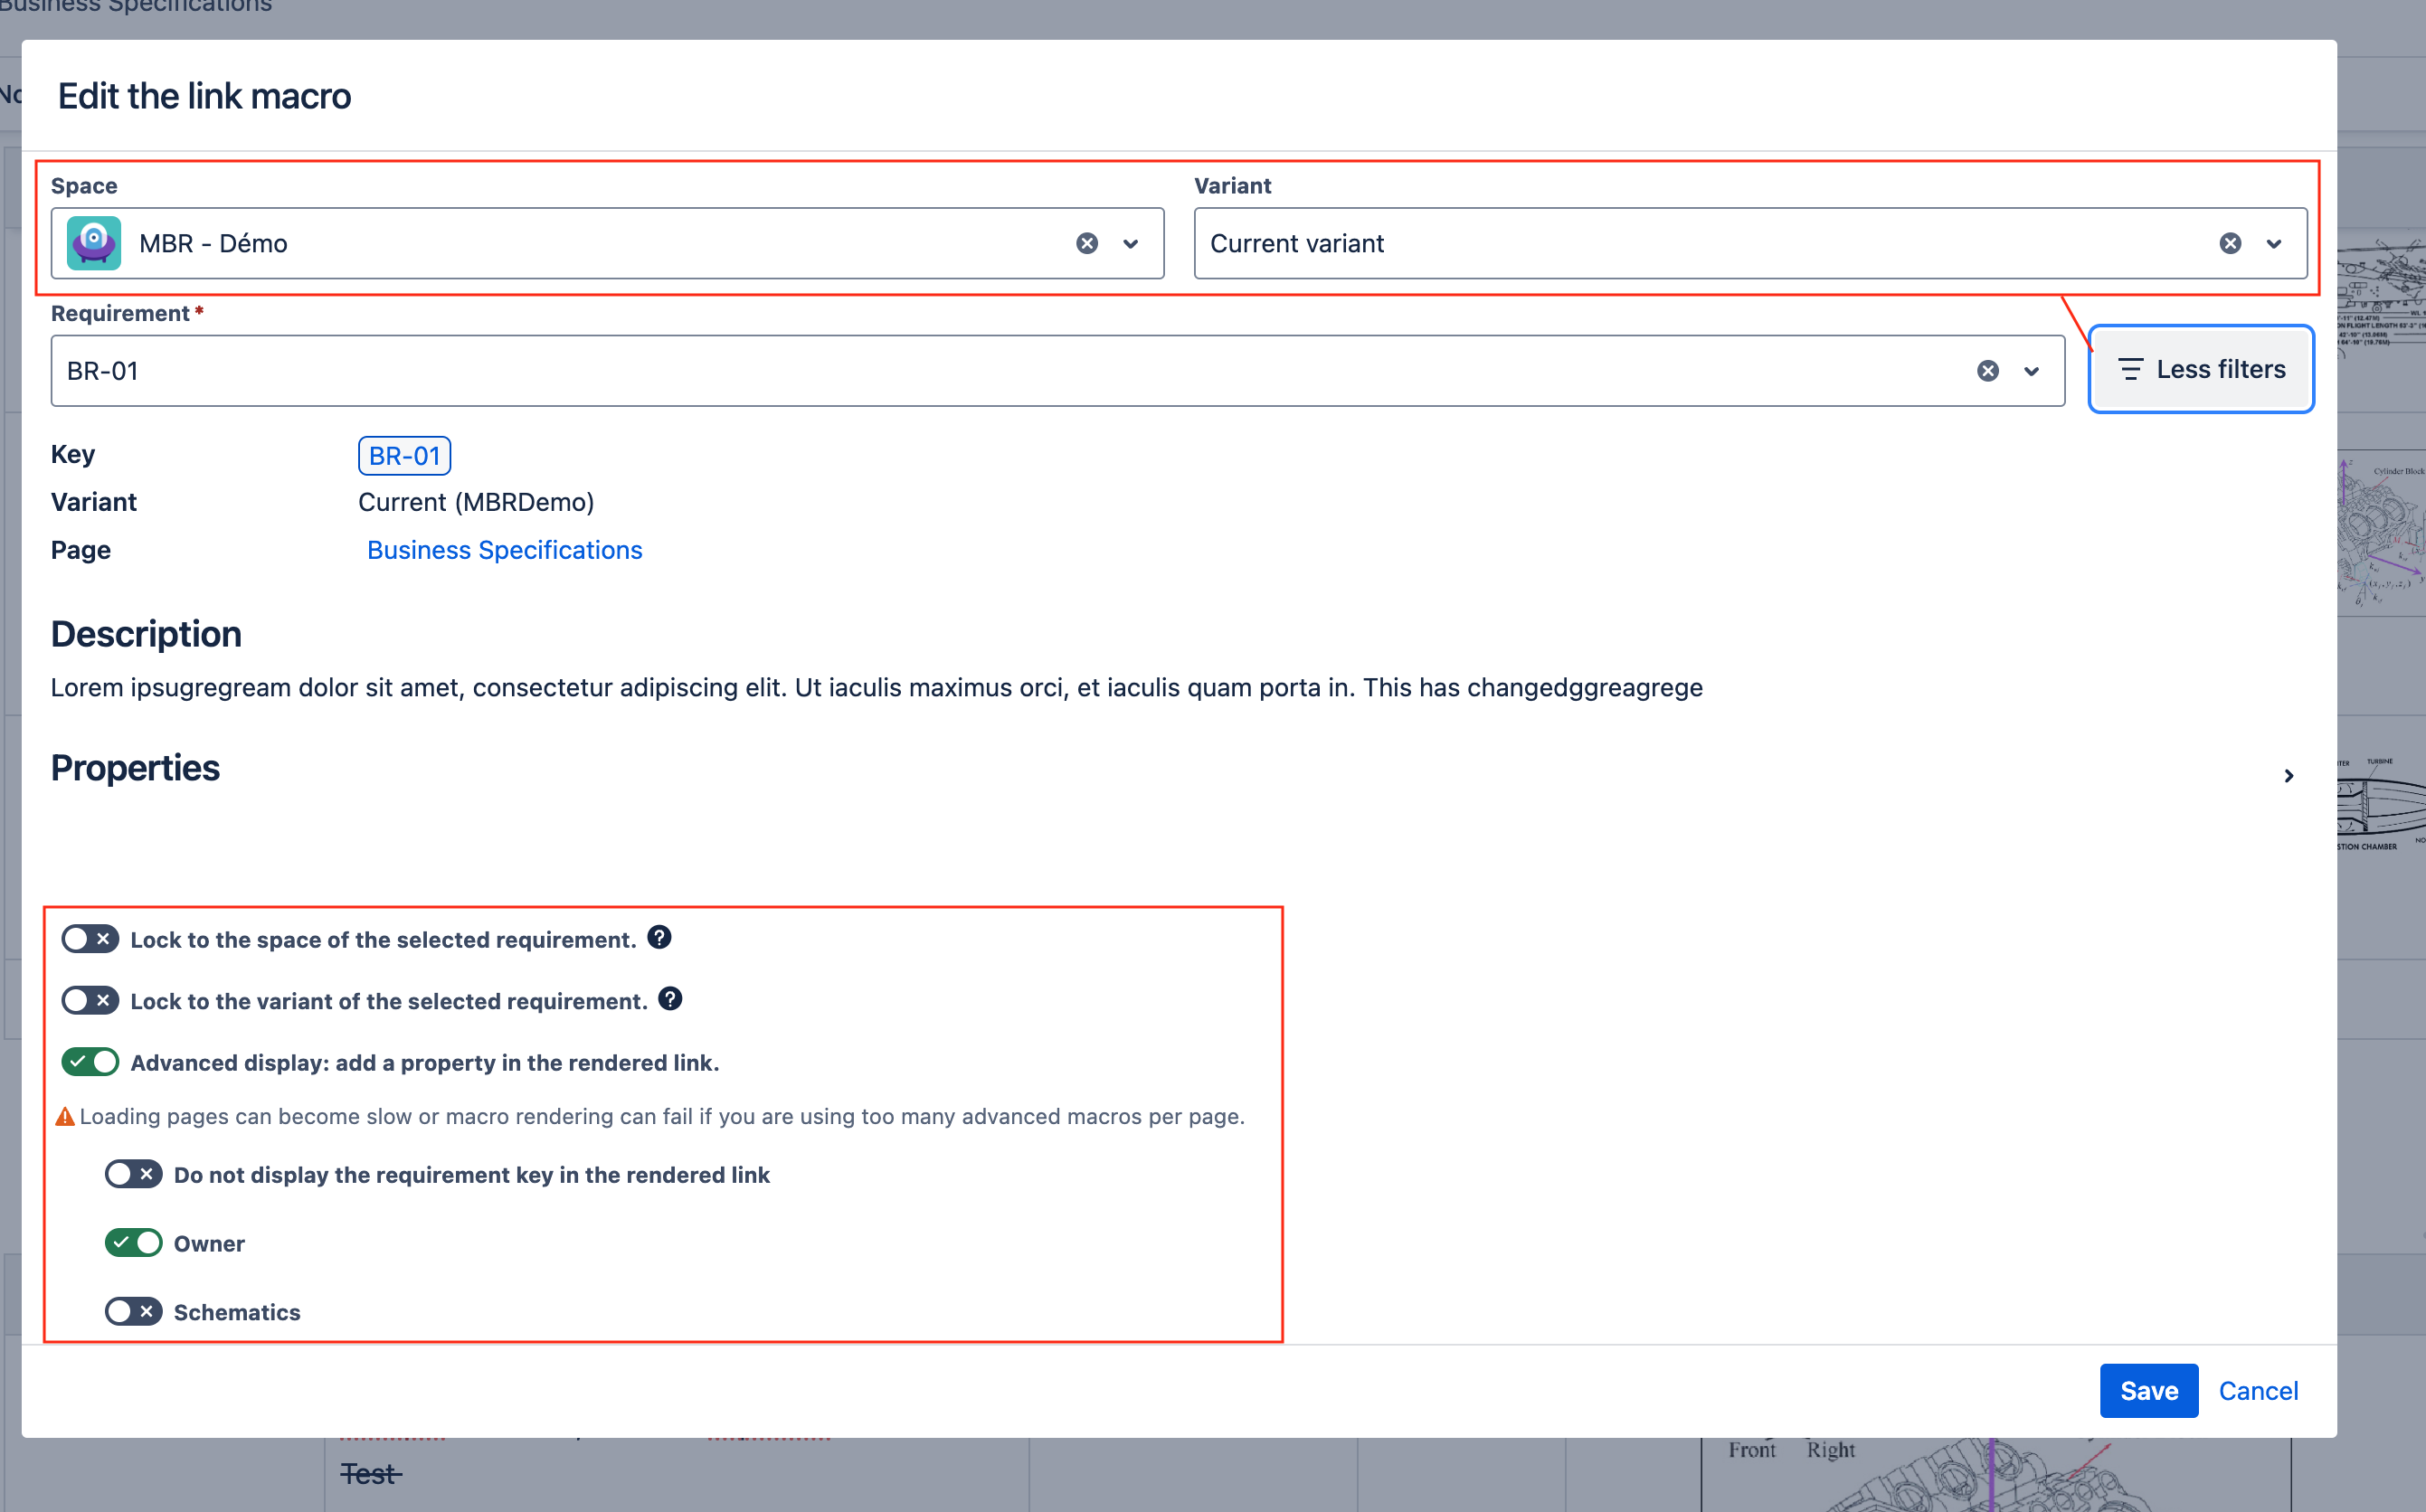Open the Requirement selection dropdown

coord(2032,370)
